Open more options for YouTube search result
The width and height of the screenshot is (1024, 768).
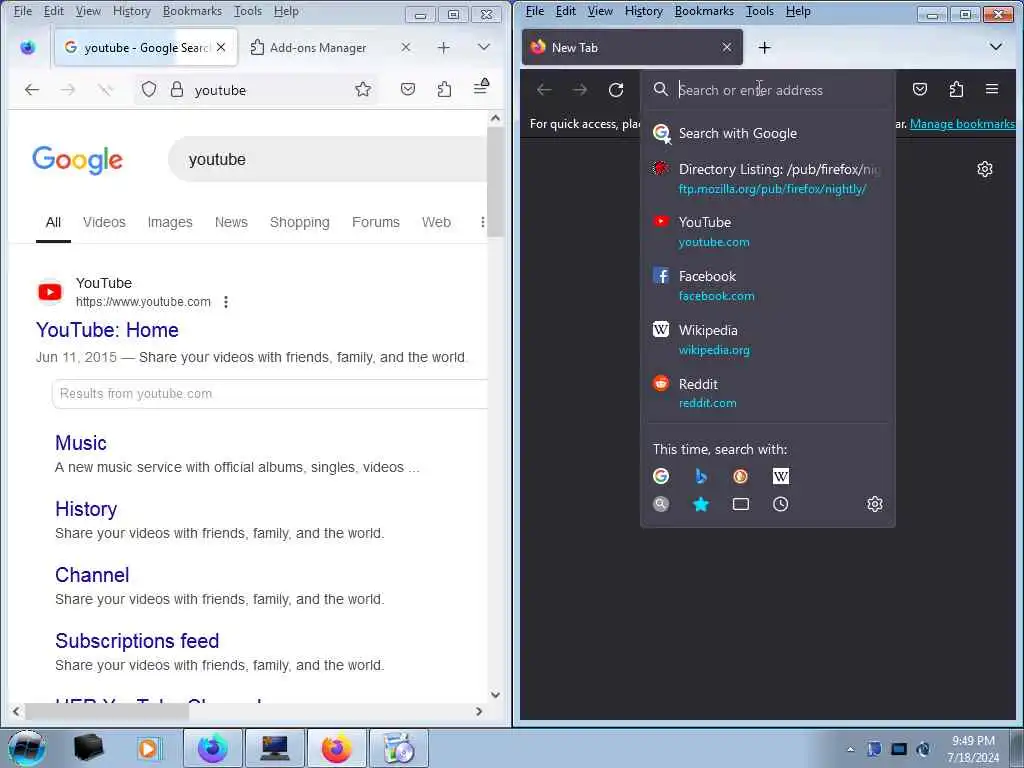tap(226, 302)
